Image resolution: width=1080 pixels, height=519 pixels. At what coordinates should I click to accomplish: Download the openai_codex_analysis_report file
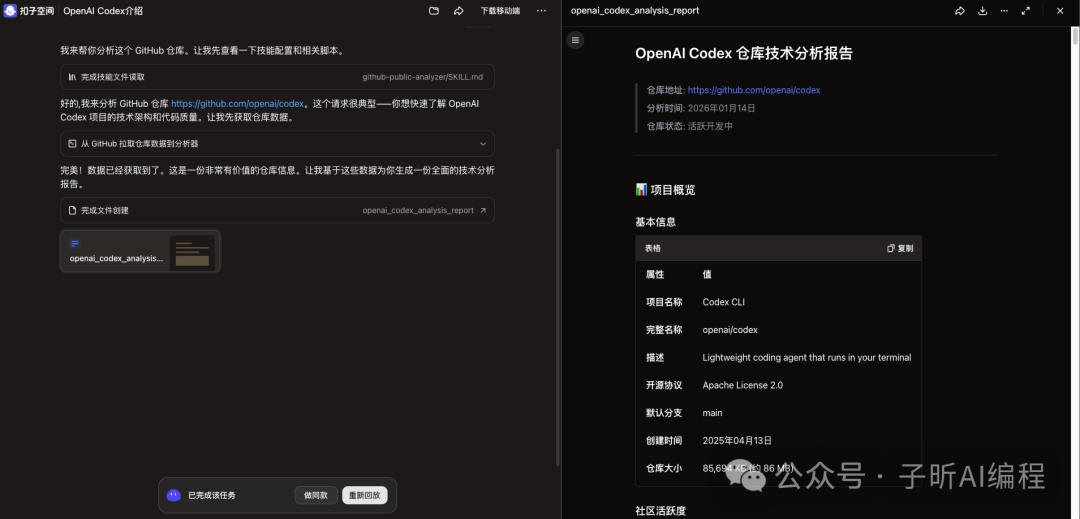pyautogui.click(x=982, y=11)
